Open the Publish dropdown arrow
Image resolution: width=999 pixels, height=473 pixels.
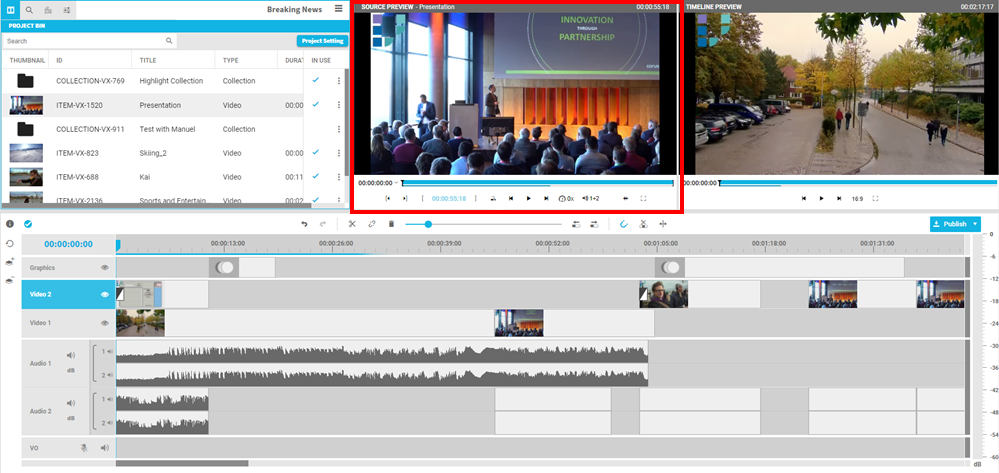975,224
